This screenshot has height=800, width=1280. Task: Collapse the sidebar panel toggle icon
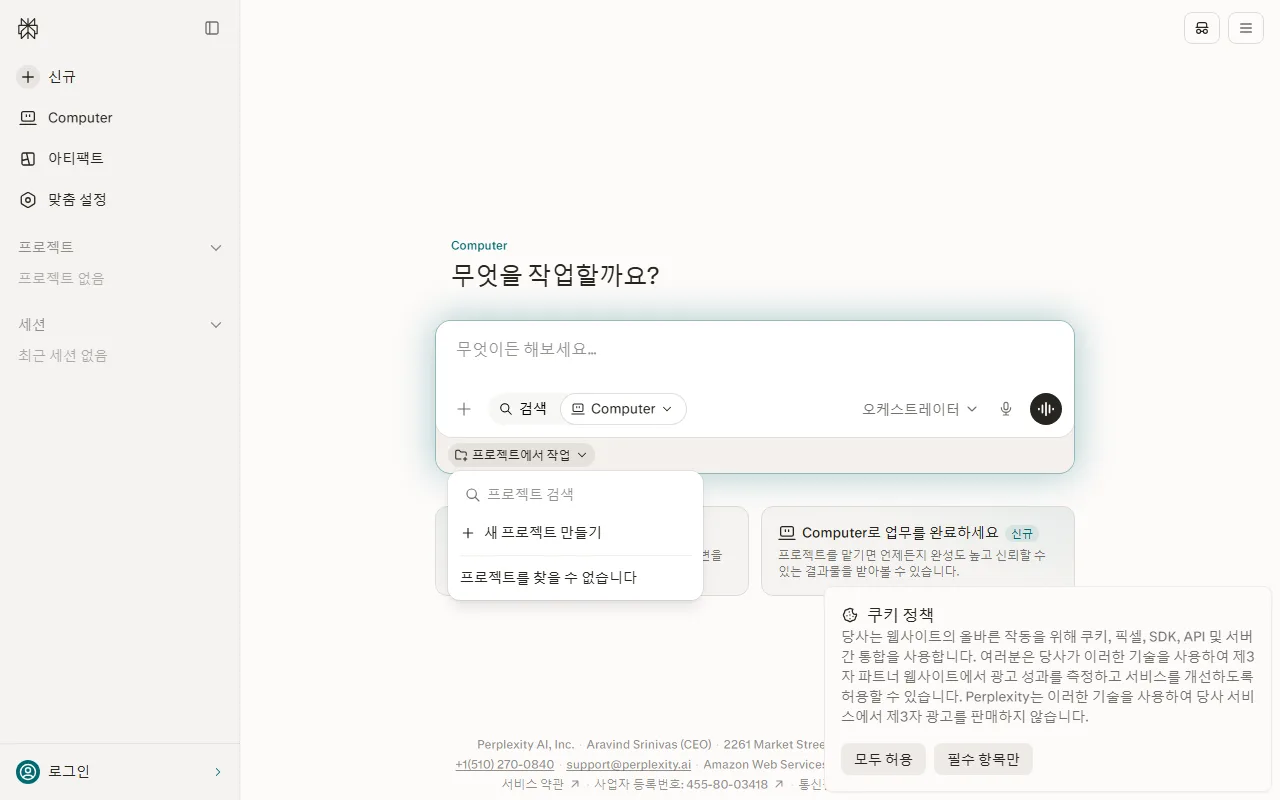[x=212, y=28]
